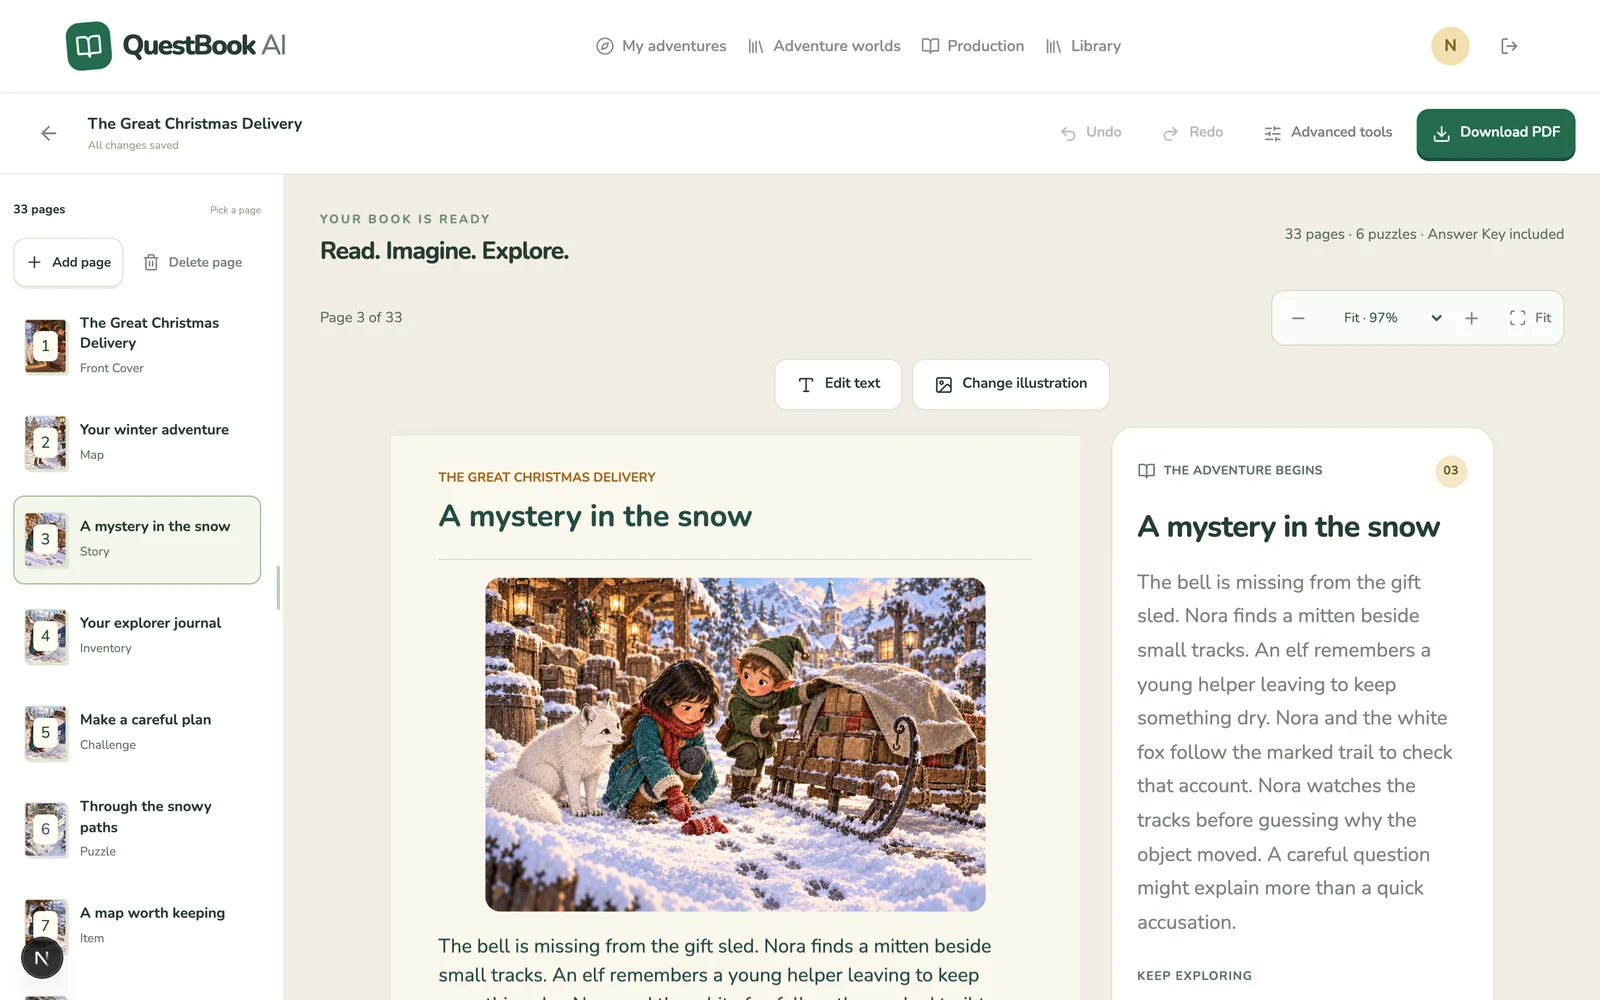This screenshot has height=1000, width=1600.
Task: Add a new page
Action: point(69,262)
